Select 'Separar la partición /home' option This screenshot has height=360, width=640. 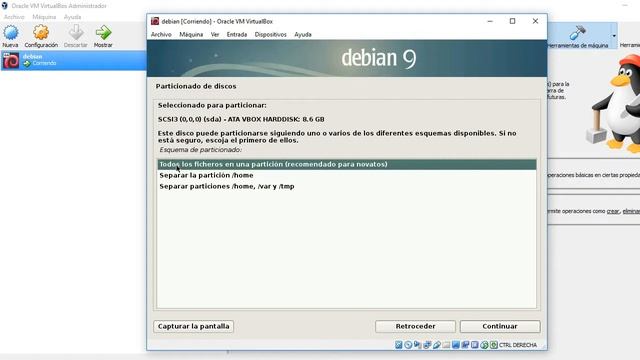coord(347,175)
